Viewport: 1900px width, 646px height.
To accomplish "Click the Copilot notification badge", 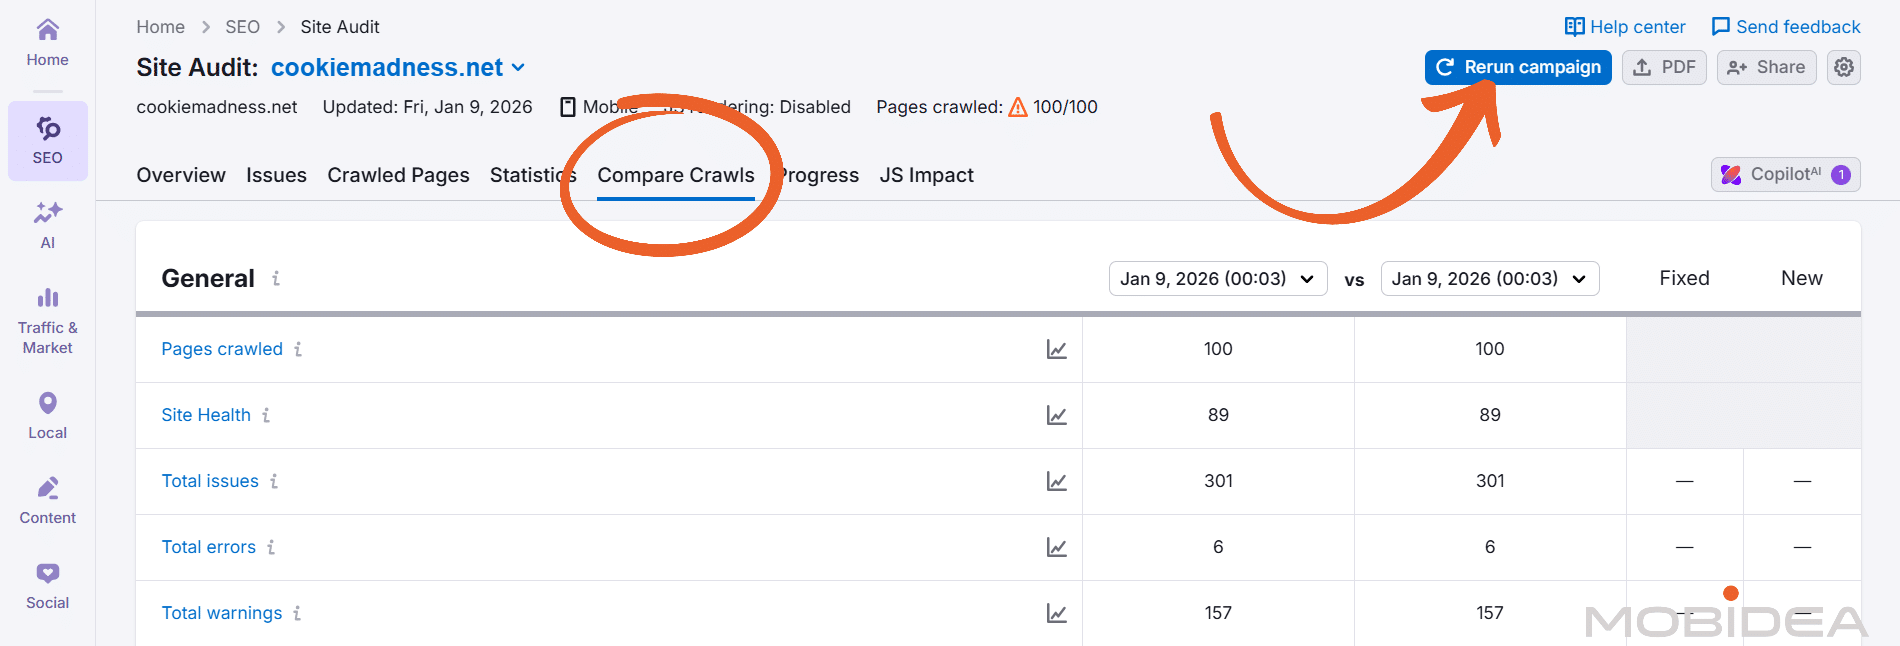I will tap(1840, 175).
